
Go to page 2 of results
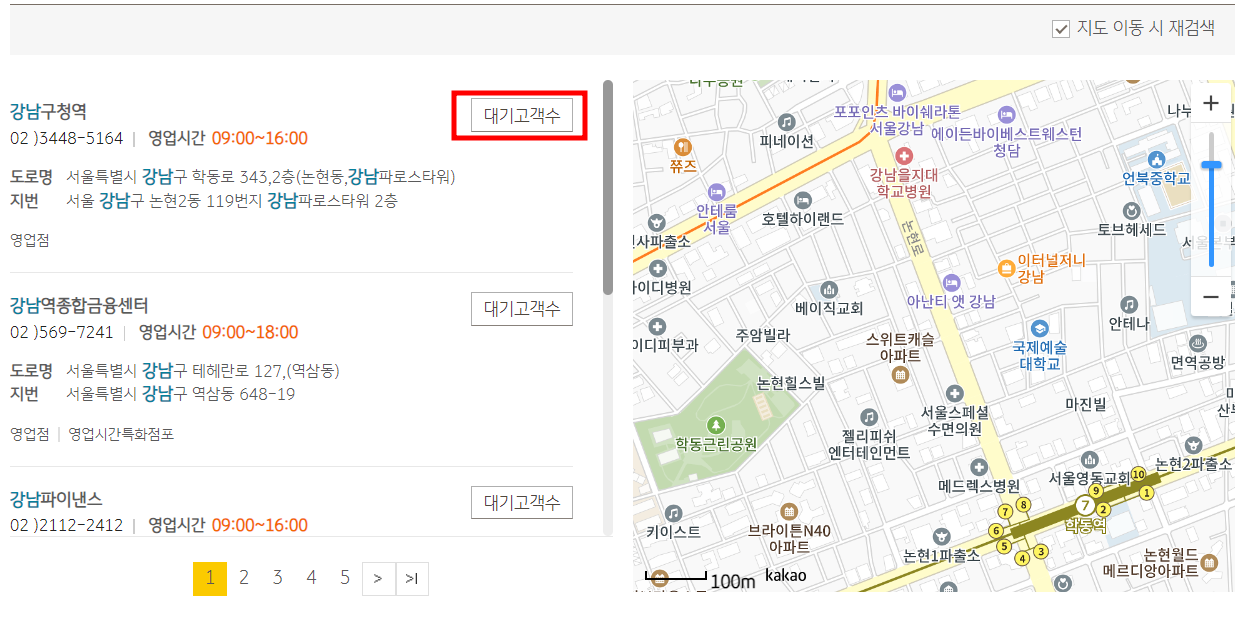(244, 578)
